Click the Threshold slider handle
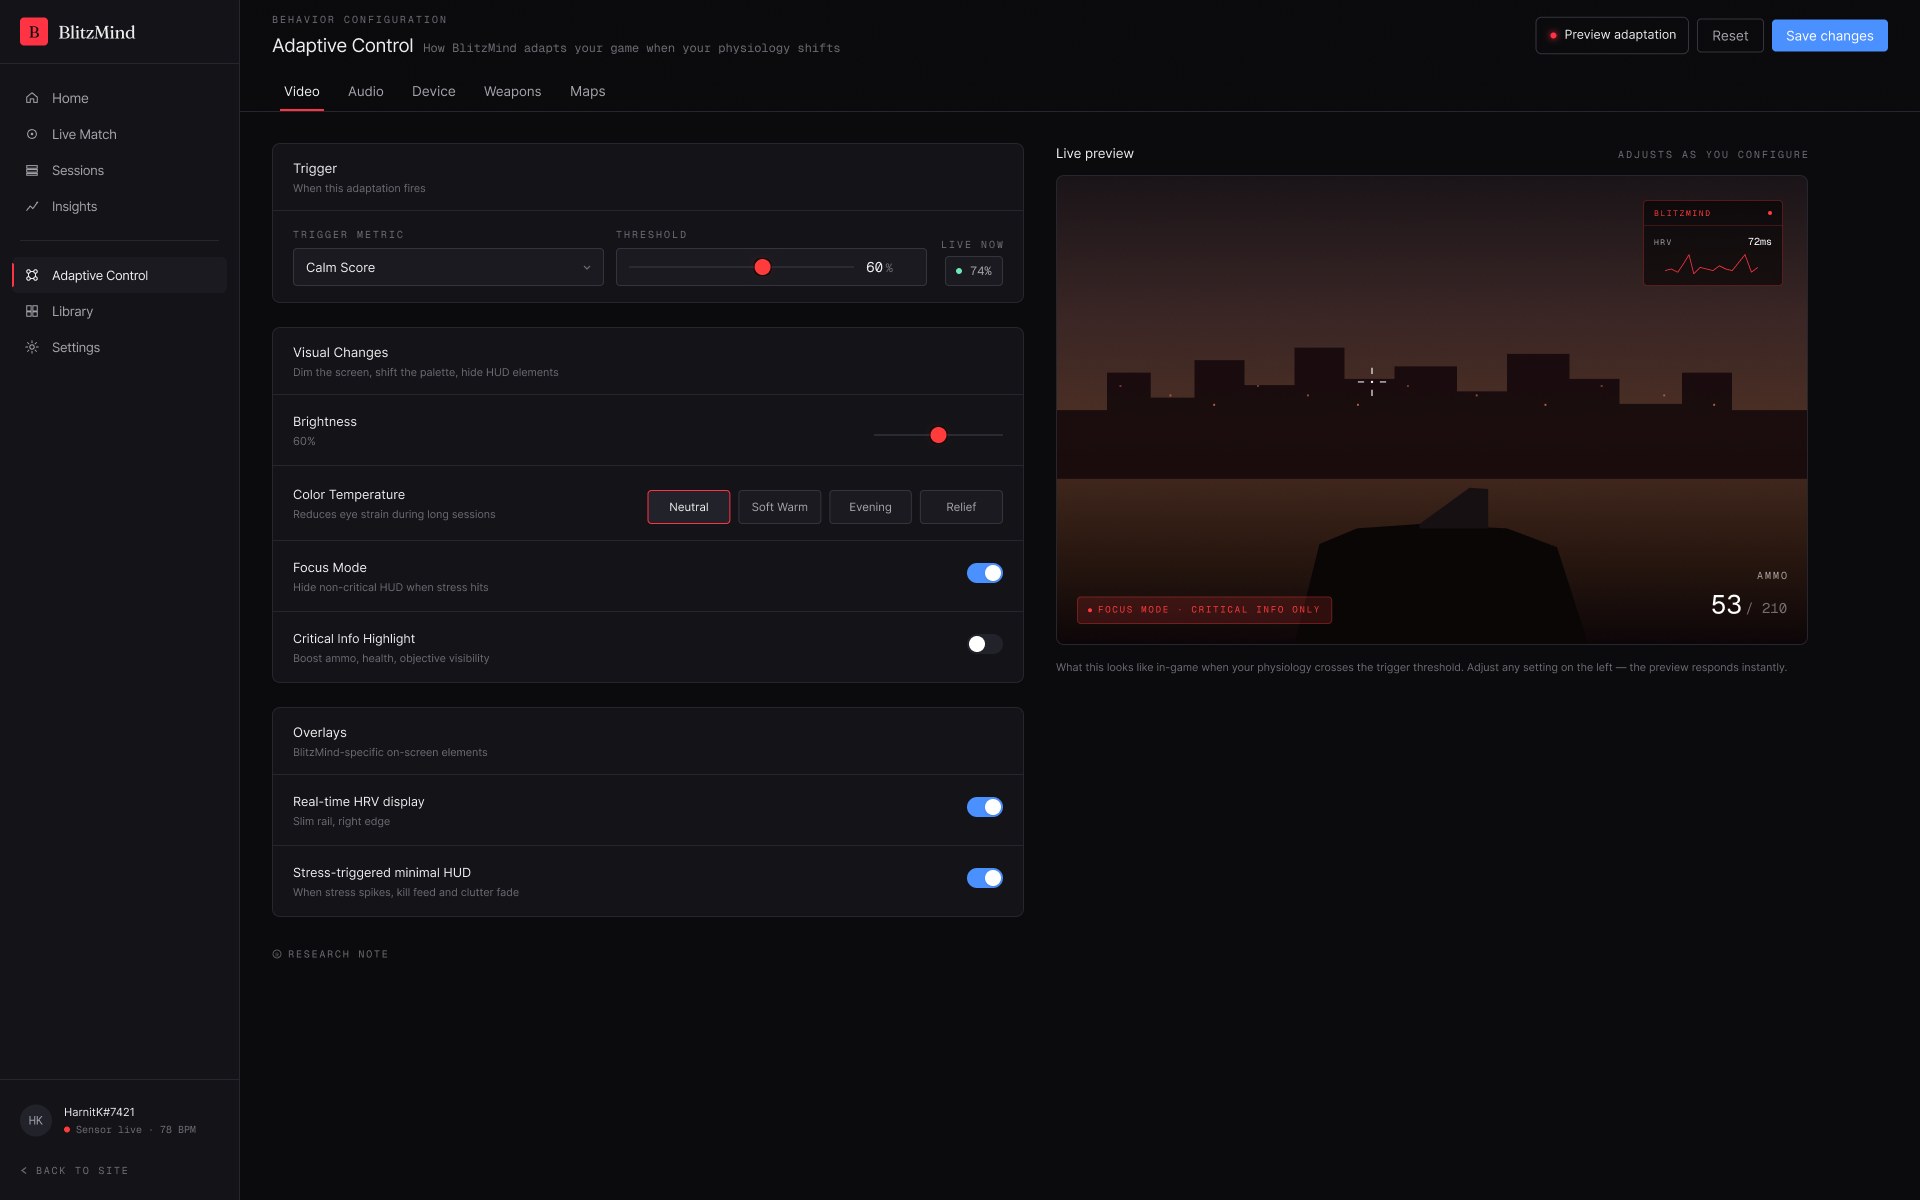 763,267
